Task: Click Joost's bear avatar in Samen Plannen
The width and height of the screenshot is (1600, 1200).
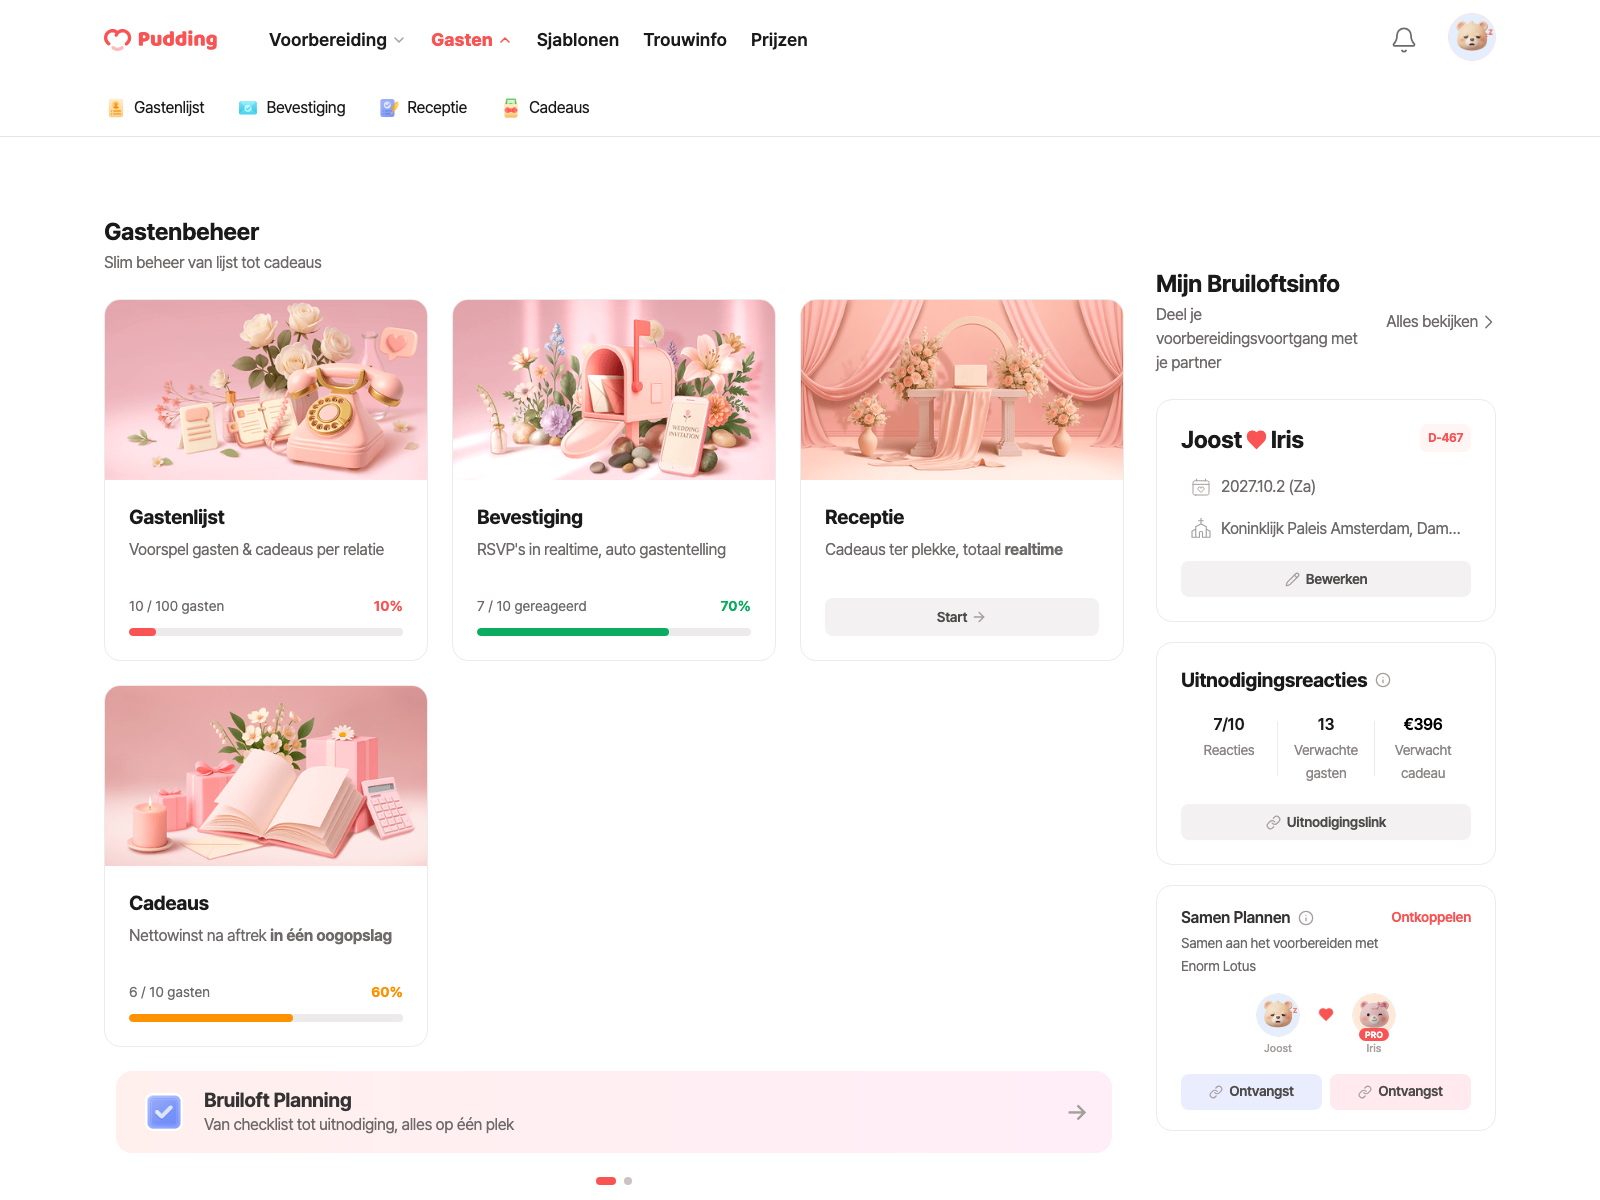Action: point(1278,1015)
